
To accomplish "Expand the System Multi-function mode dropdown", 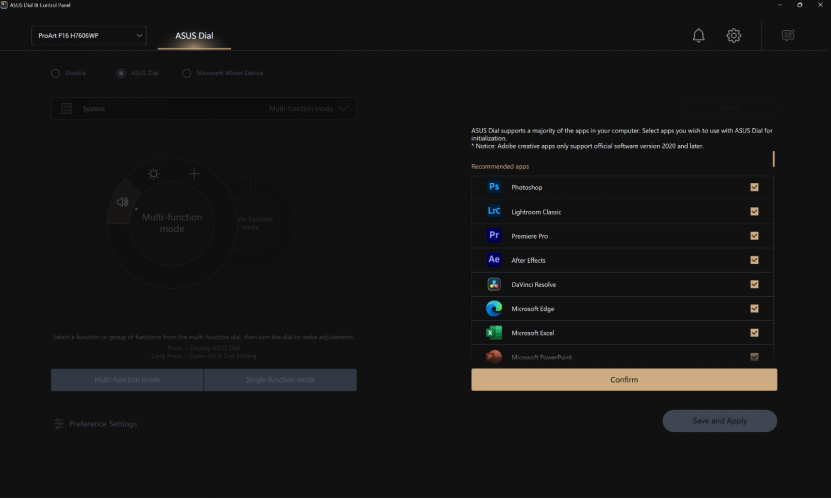I will coord(204,109).
